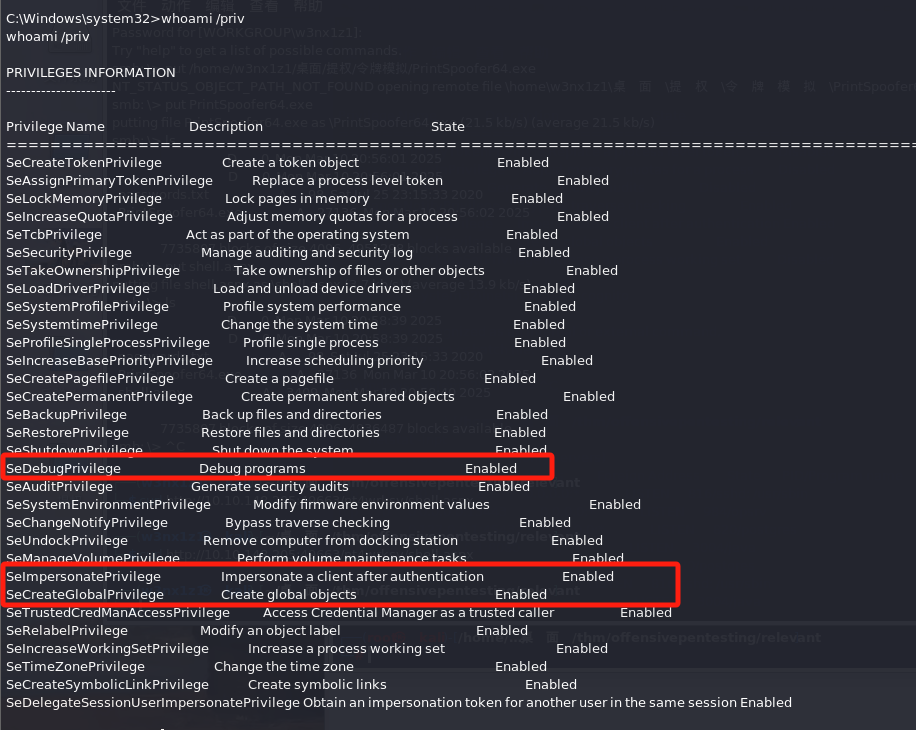Select the highlighted SeDebugPrivilege name

pos(64,469)
